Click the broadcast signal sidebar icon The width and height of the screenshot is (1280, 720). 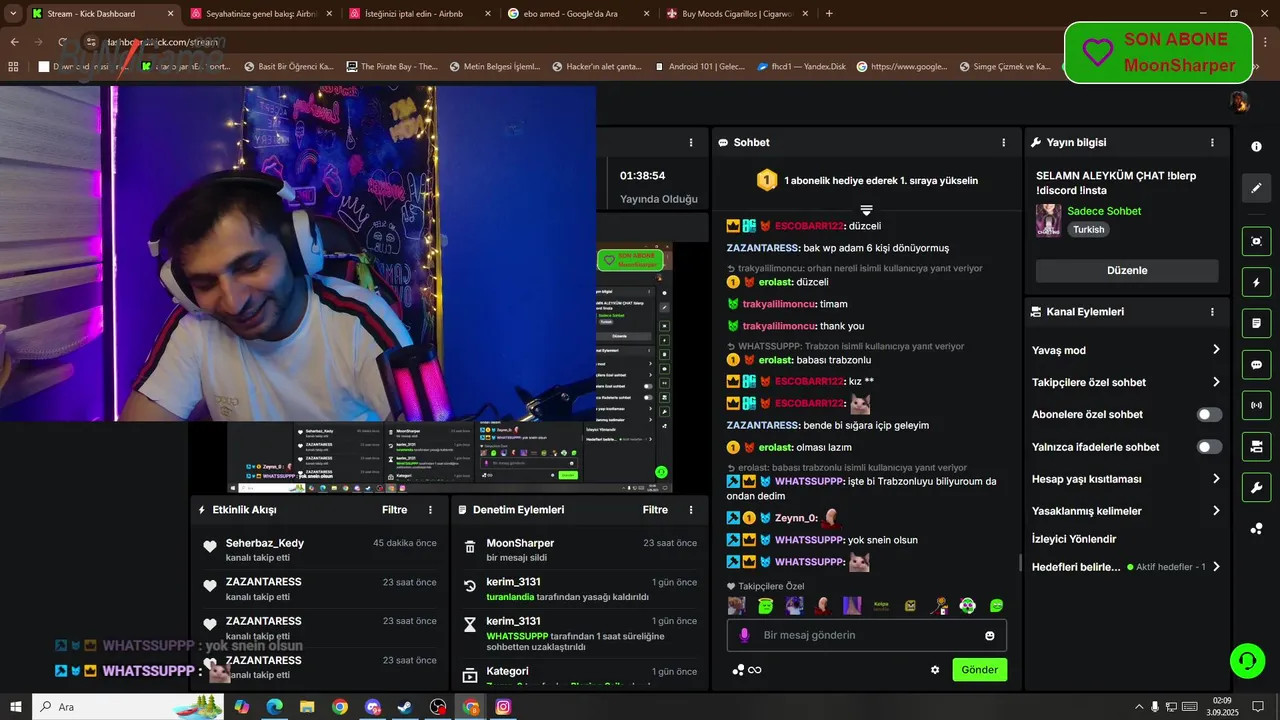[1256, 406]
